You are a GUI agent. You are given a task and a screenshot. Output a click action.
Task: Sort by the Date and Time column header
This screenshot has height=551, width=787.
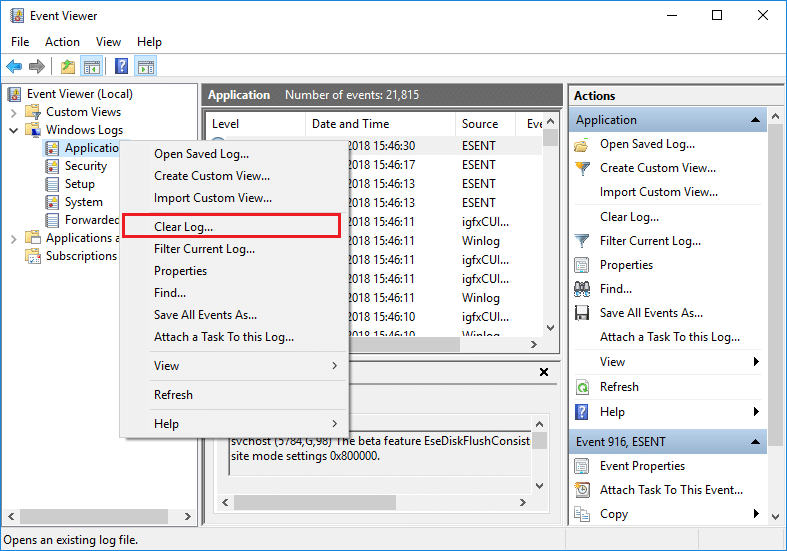click(x=380, y=124)
